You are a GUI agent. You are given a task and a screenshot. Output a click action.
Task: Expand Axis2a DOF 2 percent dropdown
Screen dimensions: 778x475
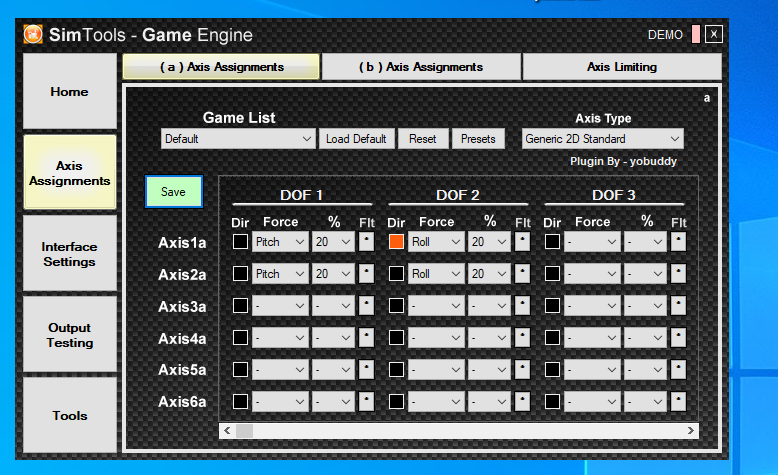click(x=489, y=273)
